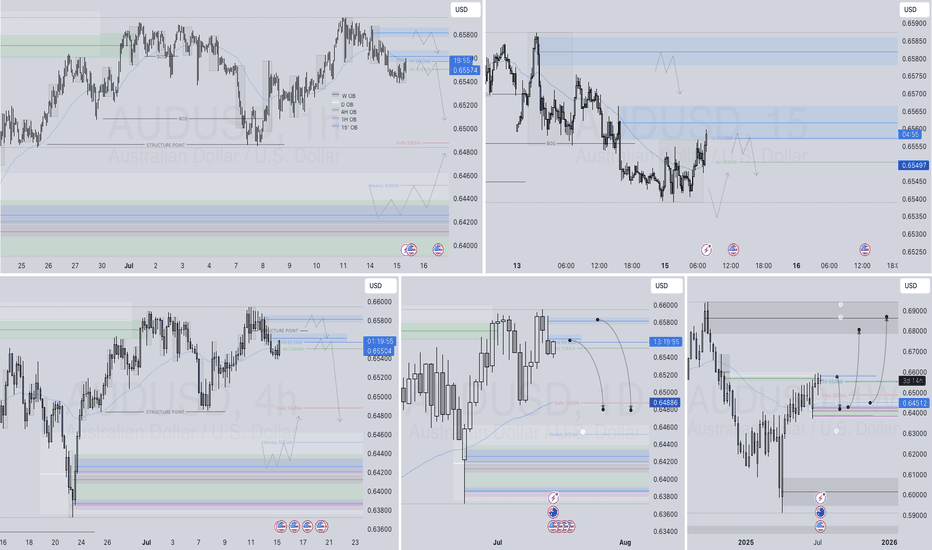Click rightmost US flag event on 4h chart
932x550 pixels.
coord(322,526)
